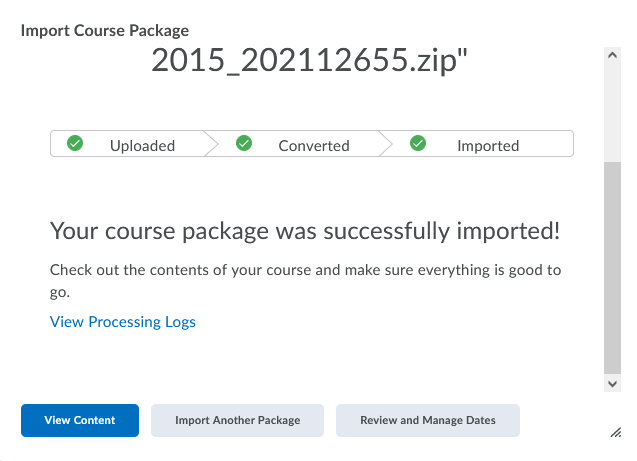Select the Imported step label
The width and height of the screenshot is (637, 461).
pos(488,146)
